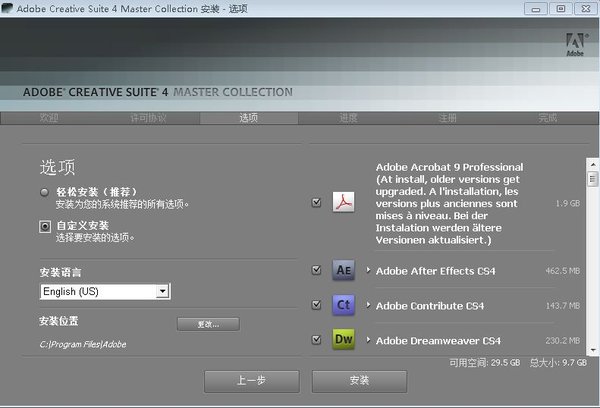Expand Adobe After Effects CS4 components
This screenshot has height=408, width=600.
click(x=368, y=270)
